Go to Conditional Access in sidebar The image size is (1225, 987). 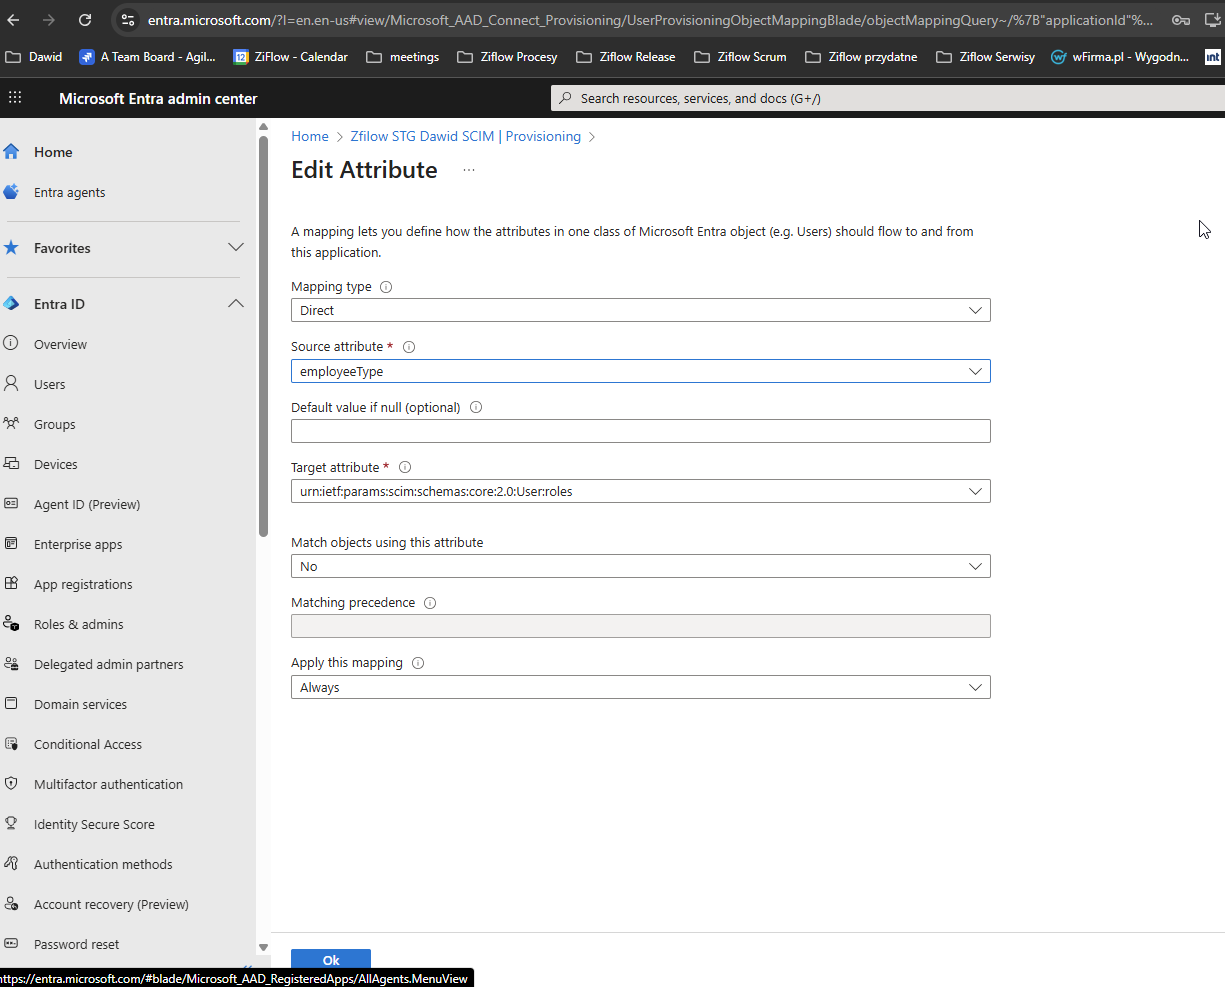(x=88, y=745)
